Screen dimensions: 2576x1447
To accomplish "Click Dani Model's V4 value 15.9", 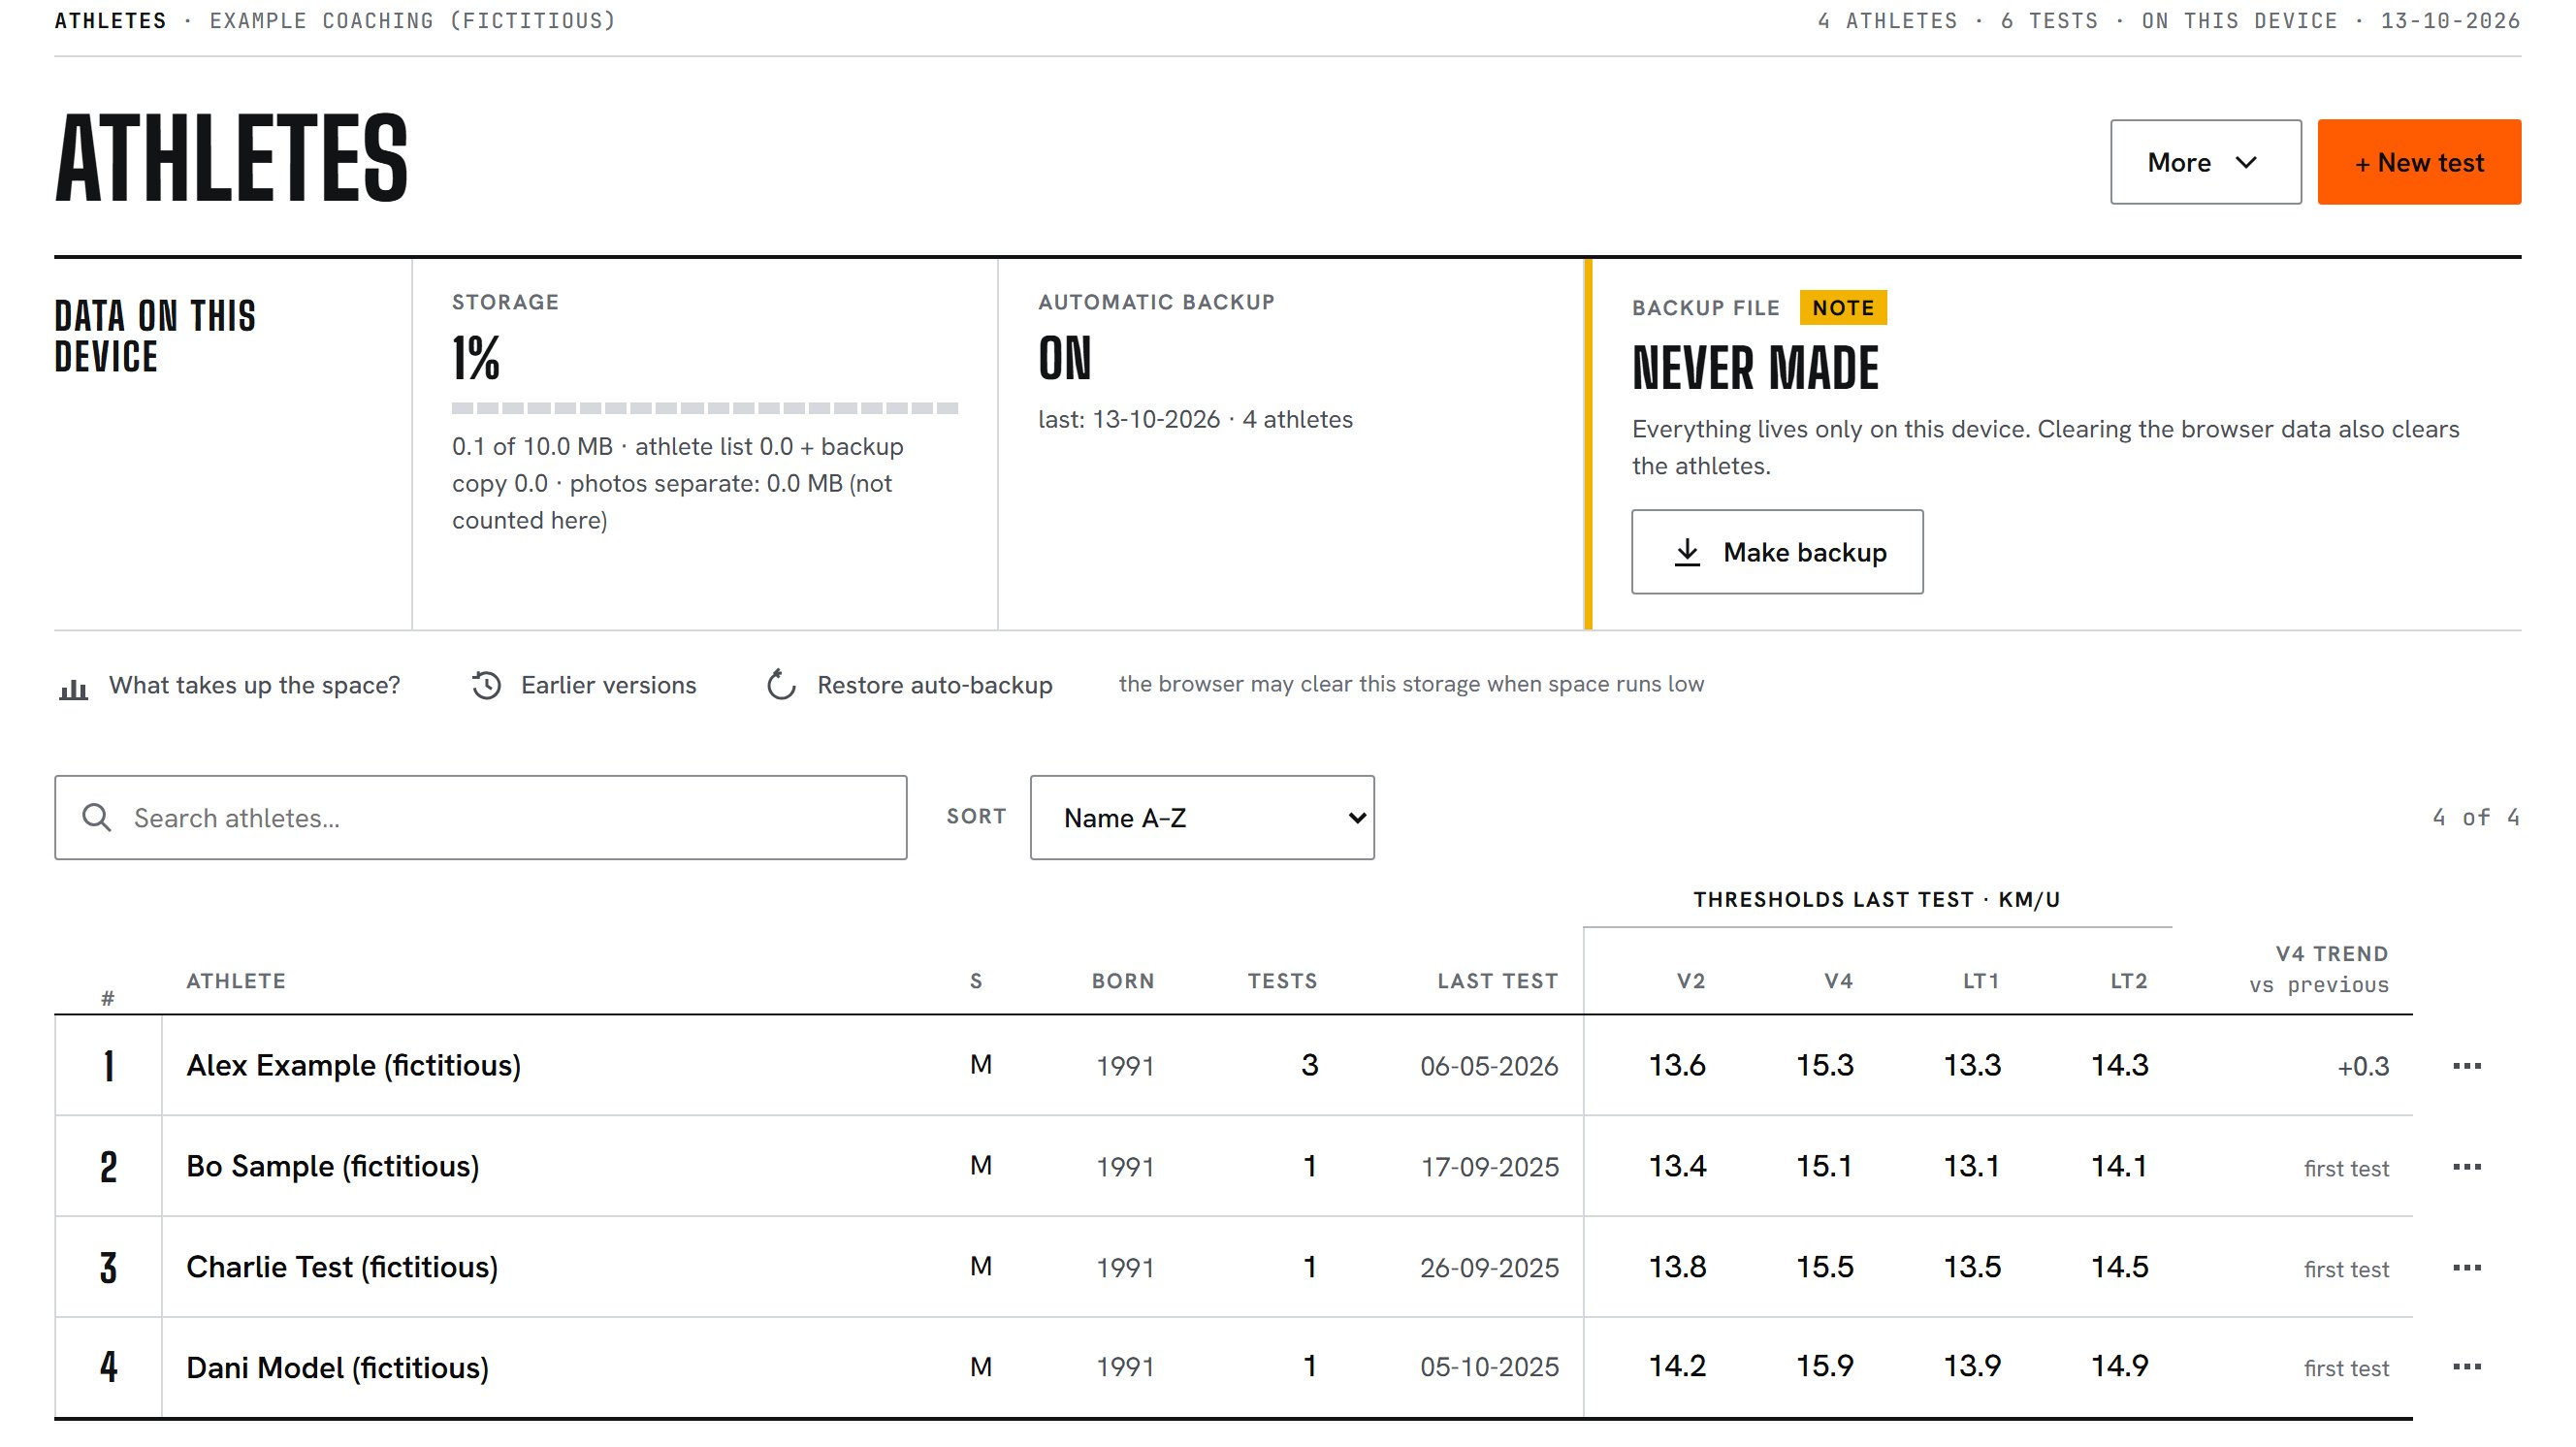I will pos(1825,1367).
